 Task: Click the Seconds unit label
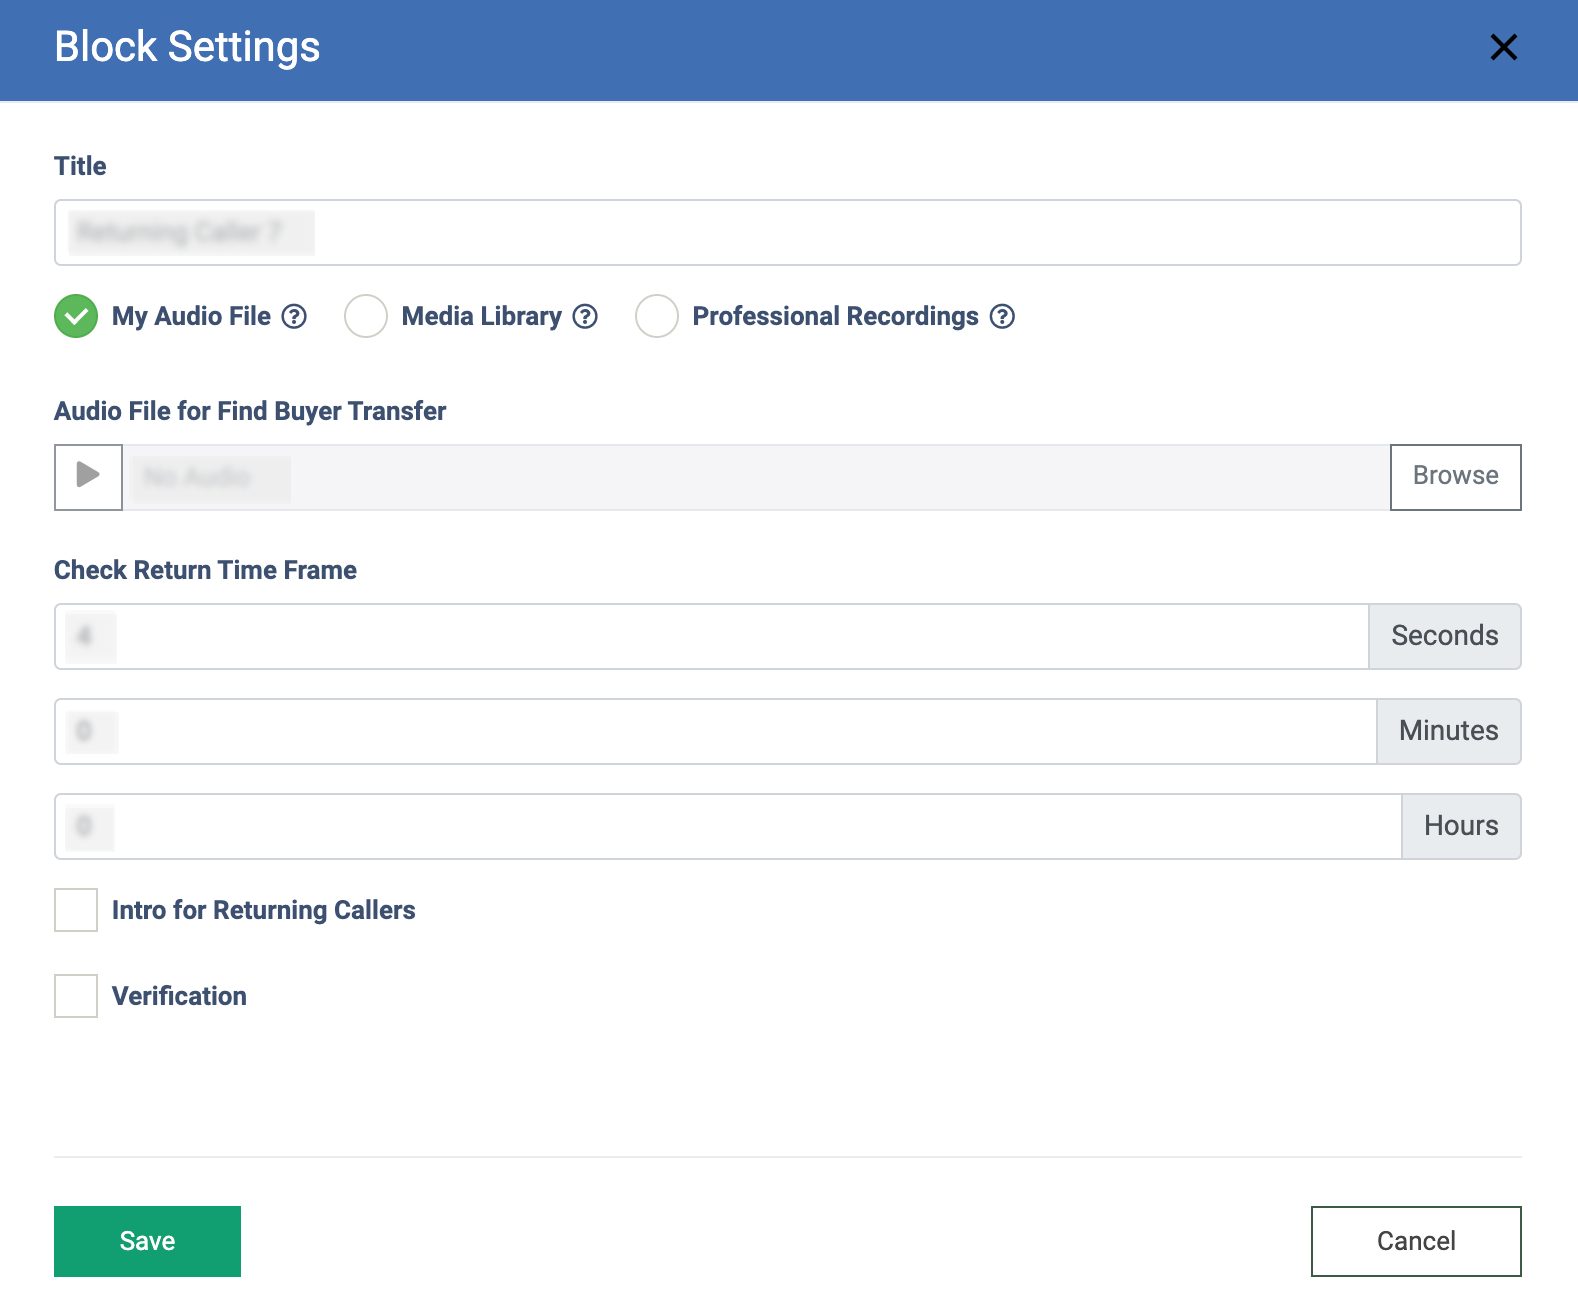click(1444, 636)
